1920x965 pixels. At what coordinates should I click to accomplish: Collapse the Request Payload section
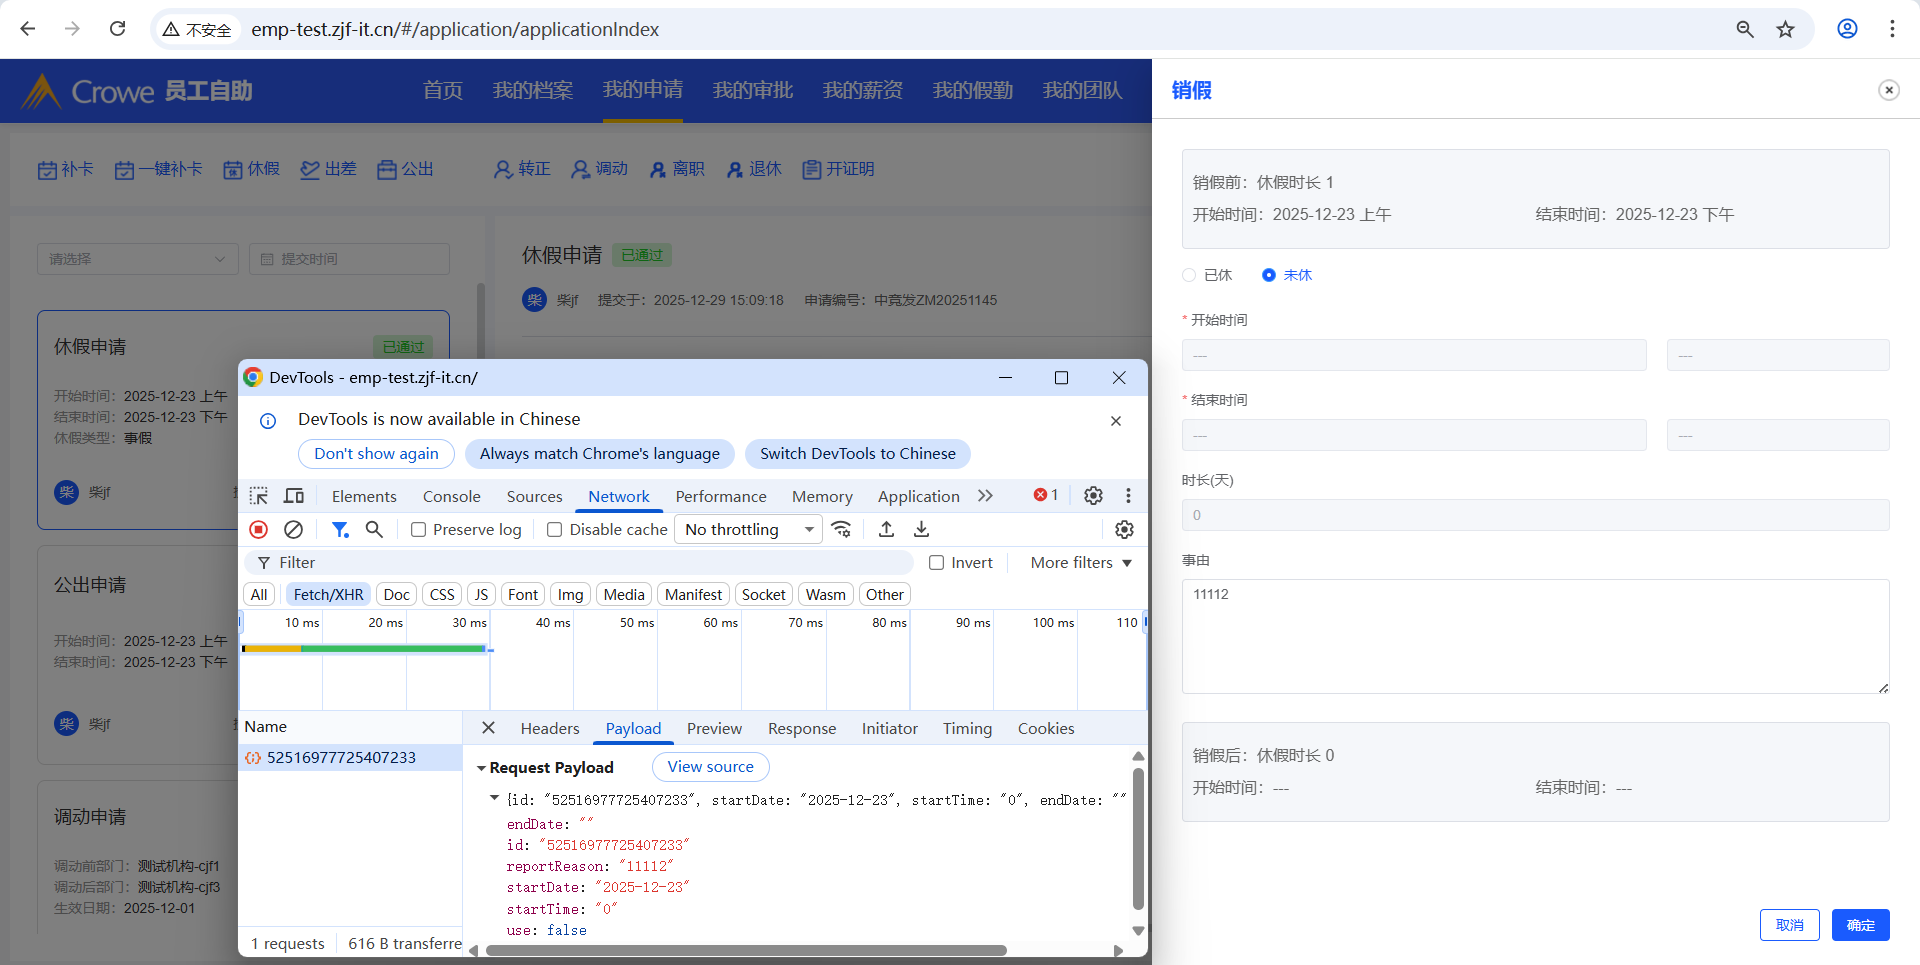point(481,768)
